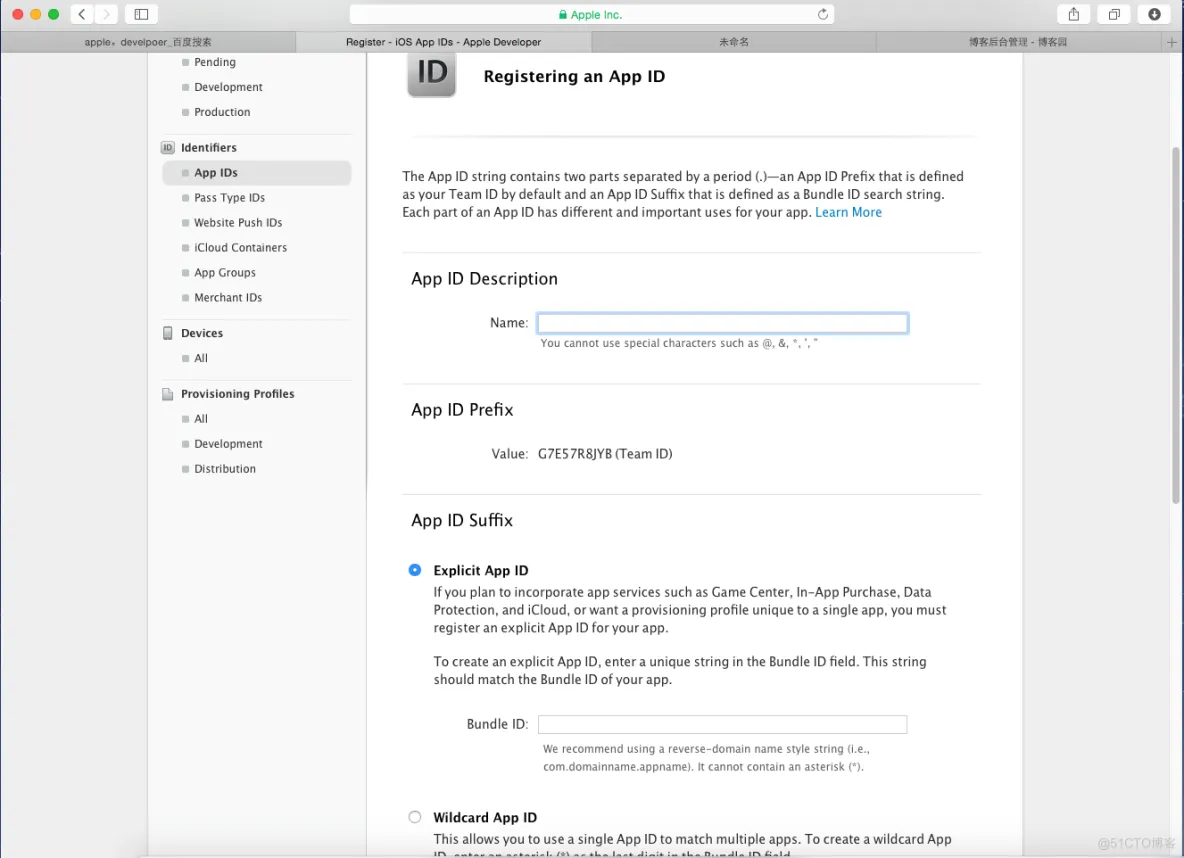Open App Groups in the sidebar
Screen dimensions: 1184x858
tap(225, 273)
